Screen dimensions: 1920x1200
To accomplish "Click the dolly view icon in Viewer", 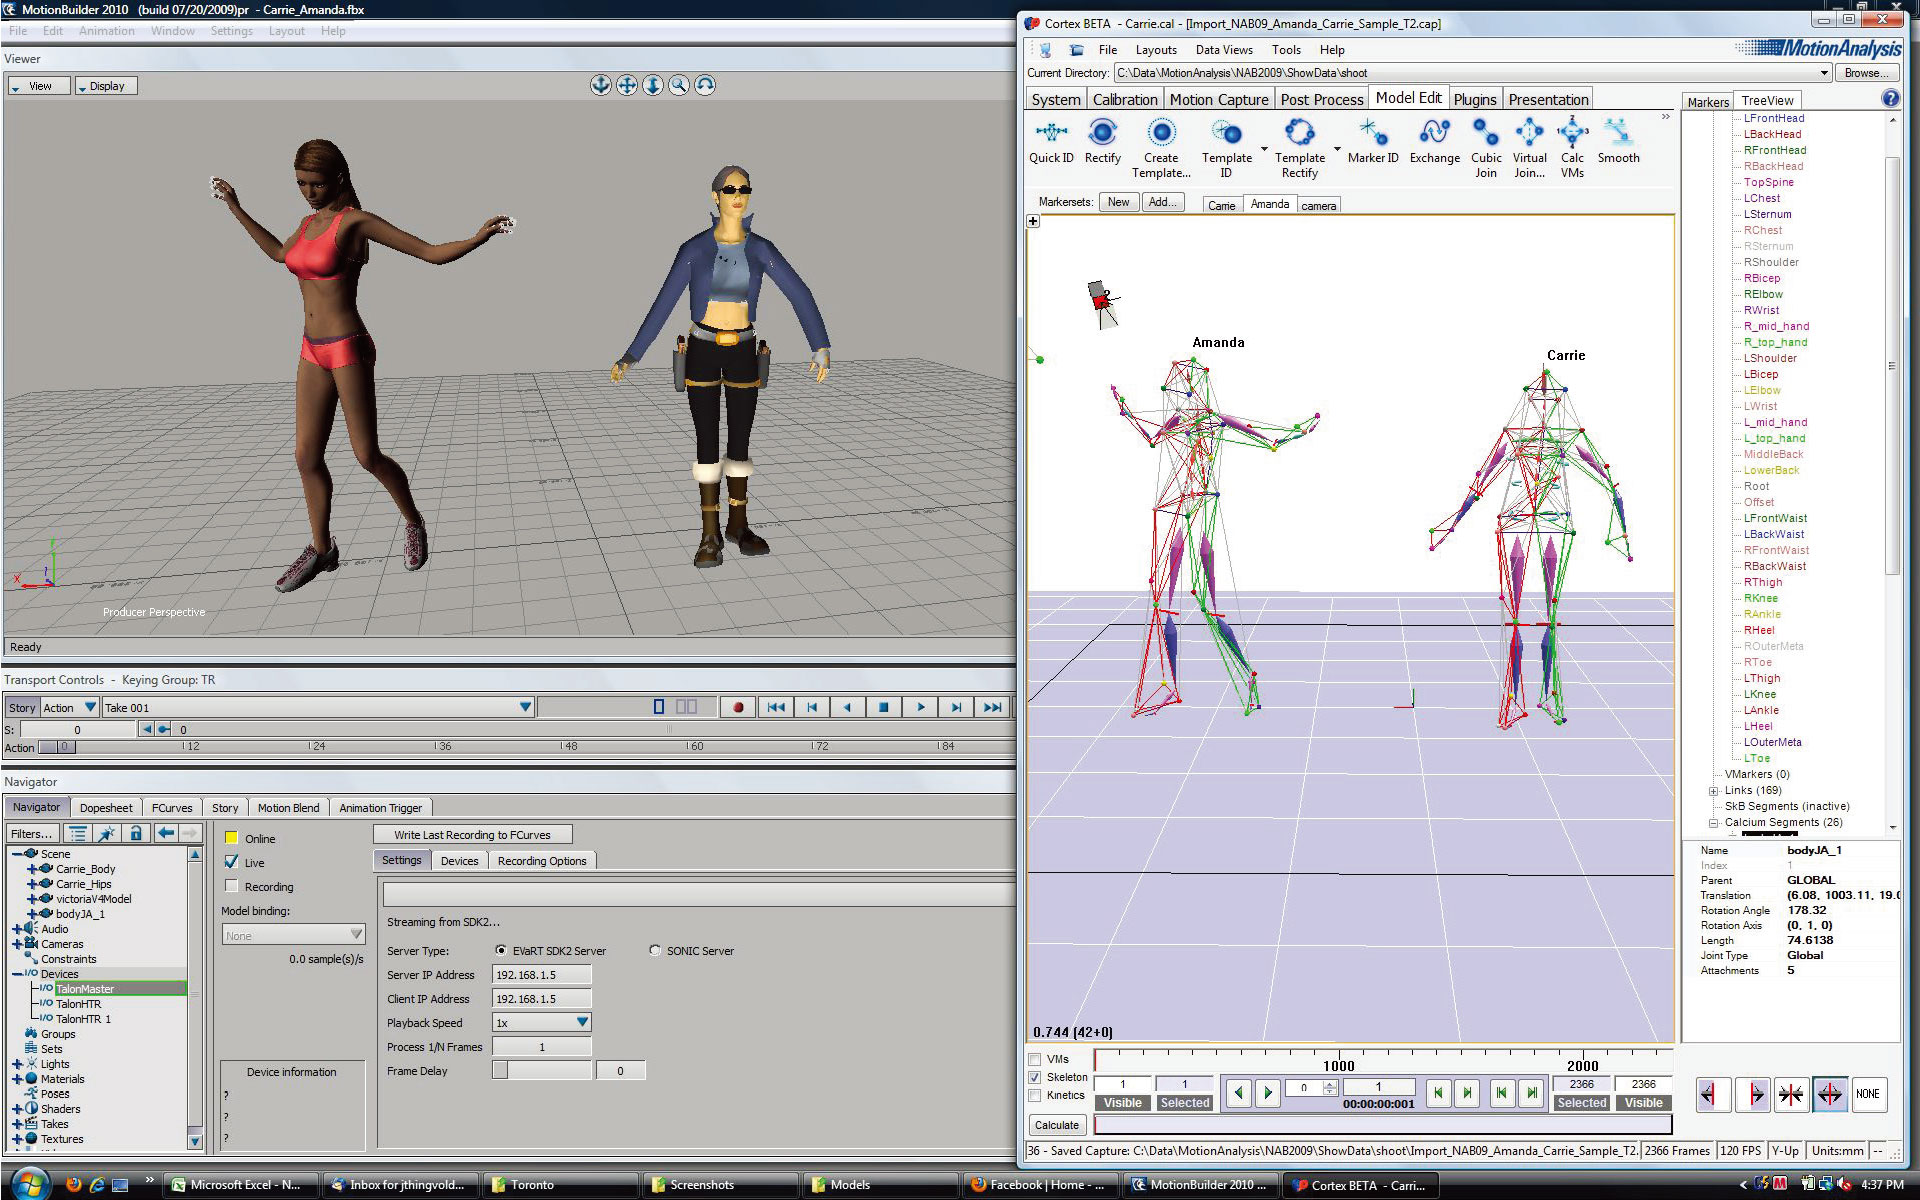I will click(x=652, y=85).
